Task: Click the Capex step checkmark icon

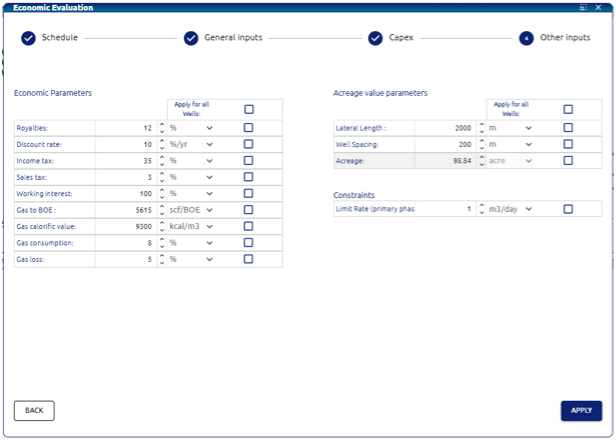Action: (x=375, y=38)
